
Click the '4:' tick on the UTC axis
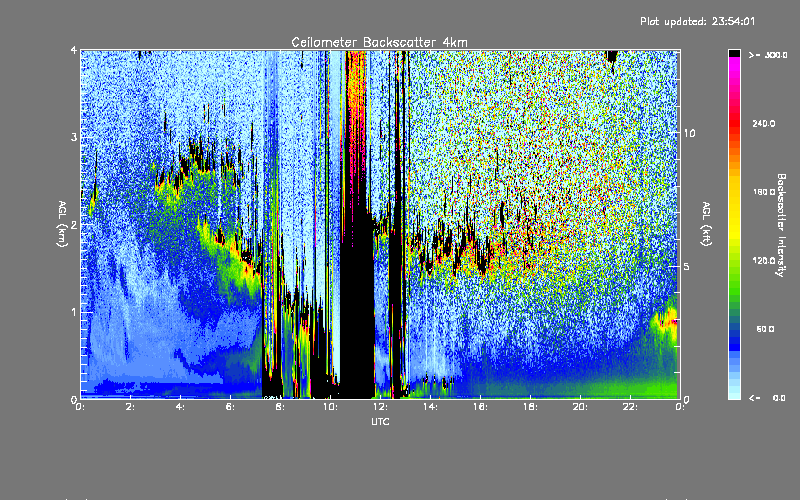180,407
